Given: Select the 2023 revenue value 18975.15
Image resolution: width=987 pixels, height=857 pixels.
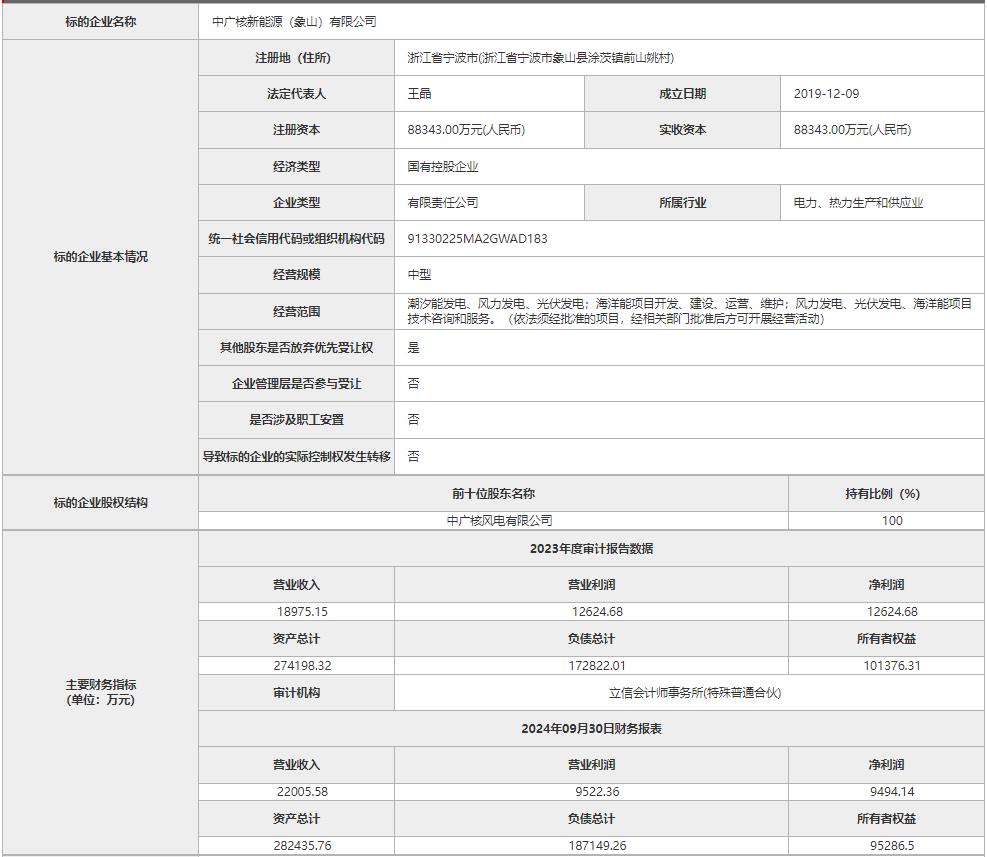Looking at the screenshot, I should (x=302, y=611).
